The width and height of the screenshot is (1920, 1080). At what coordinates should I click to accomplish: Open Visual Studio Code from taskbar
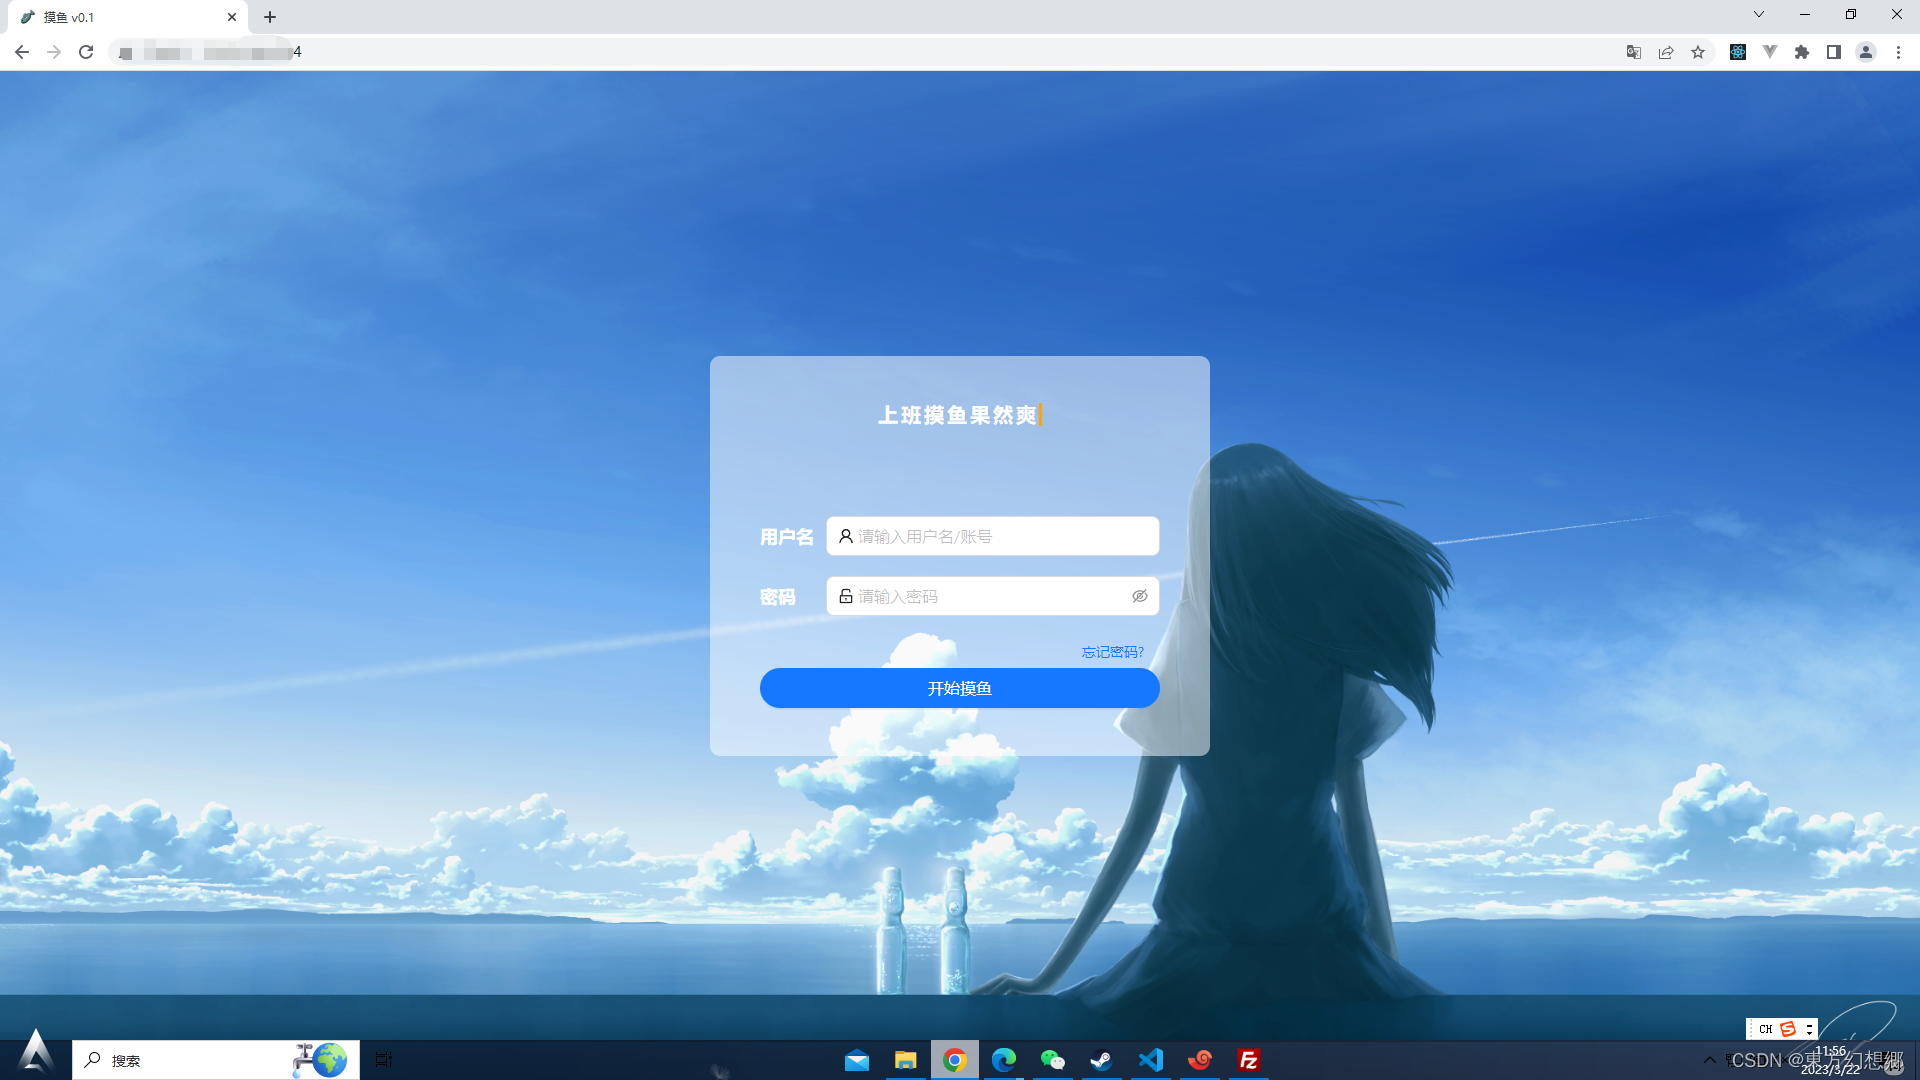(x=1151, y=1060)
